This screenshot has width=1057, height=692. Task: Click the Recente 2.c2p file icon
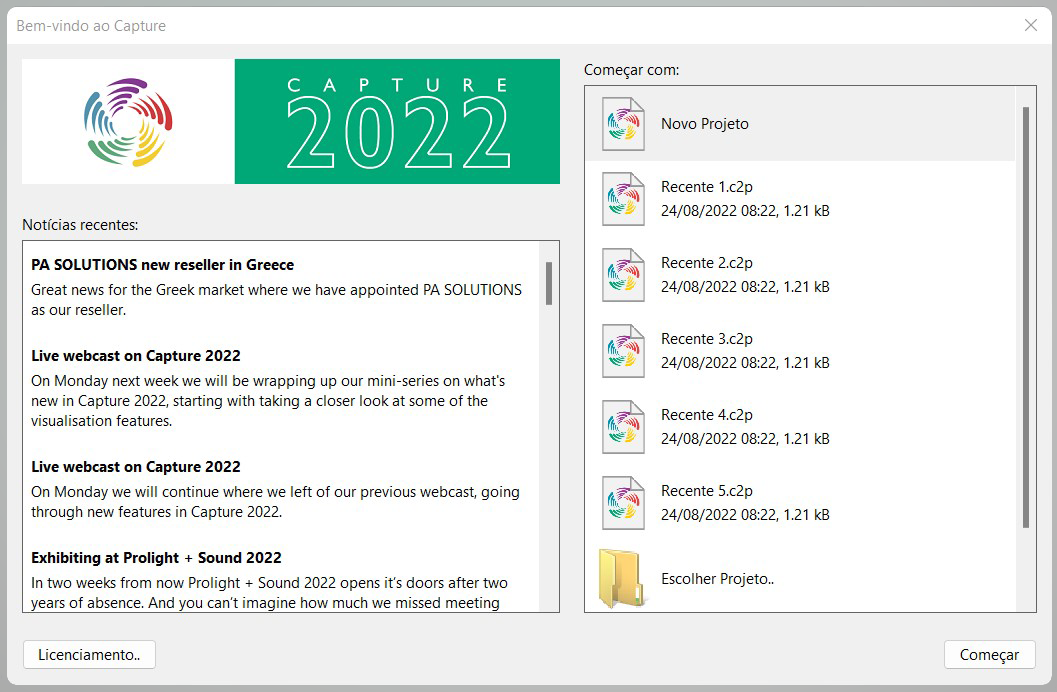click(x=623, y=275)
